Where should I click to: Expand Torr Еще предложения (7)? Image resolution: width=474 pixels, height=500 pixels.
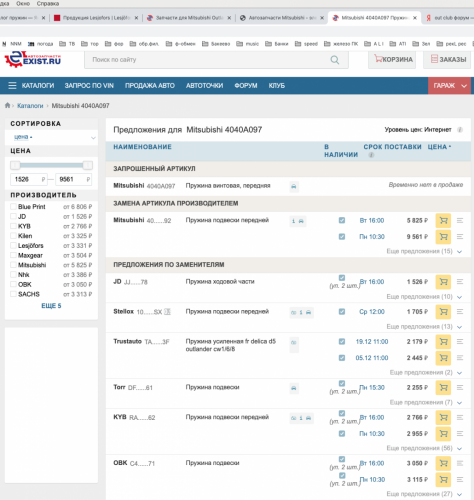pyautogui.click(x=426, y=402)
